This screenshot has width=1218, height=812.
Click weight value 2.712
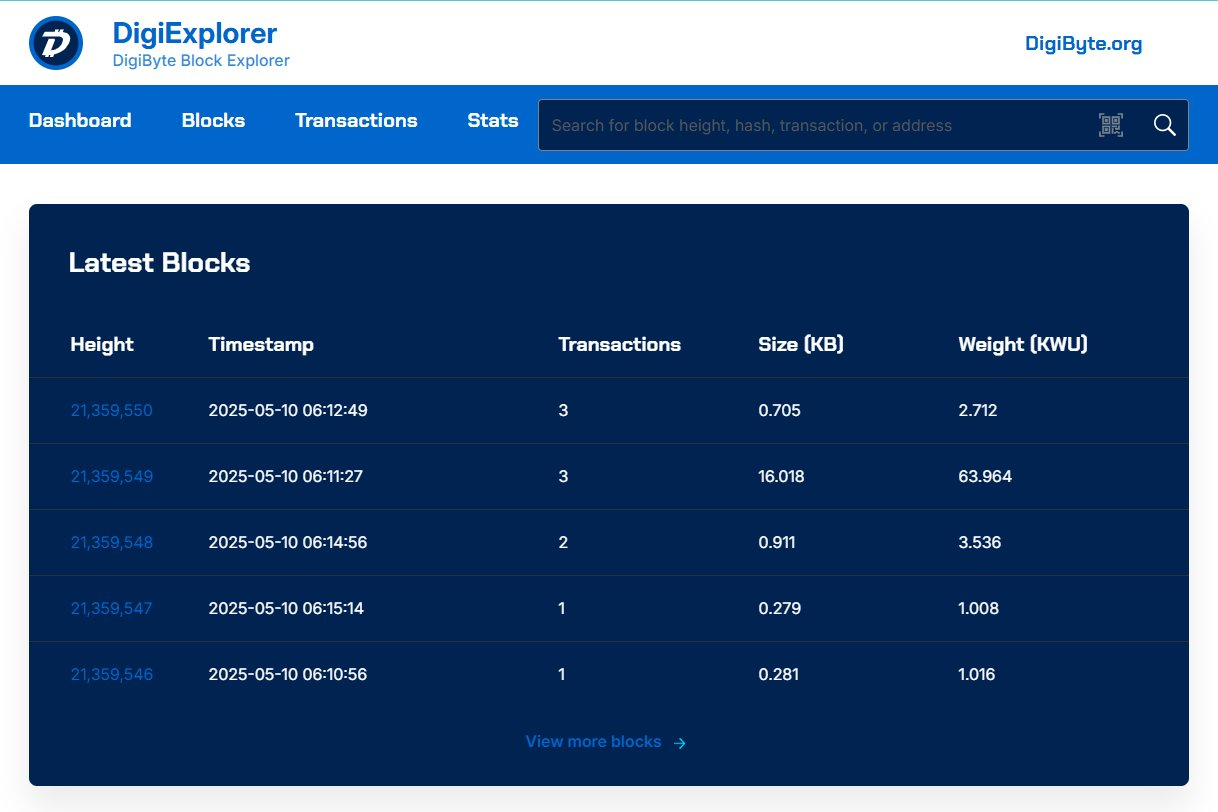[977, 410]
